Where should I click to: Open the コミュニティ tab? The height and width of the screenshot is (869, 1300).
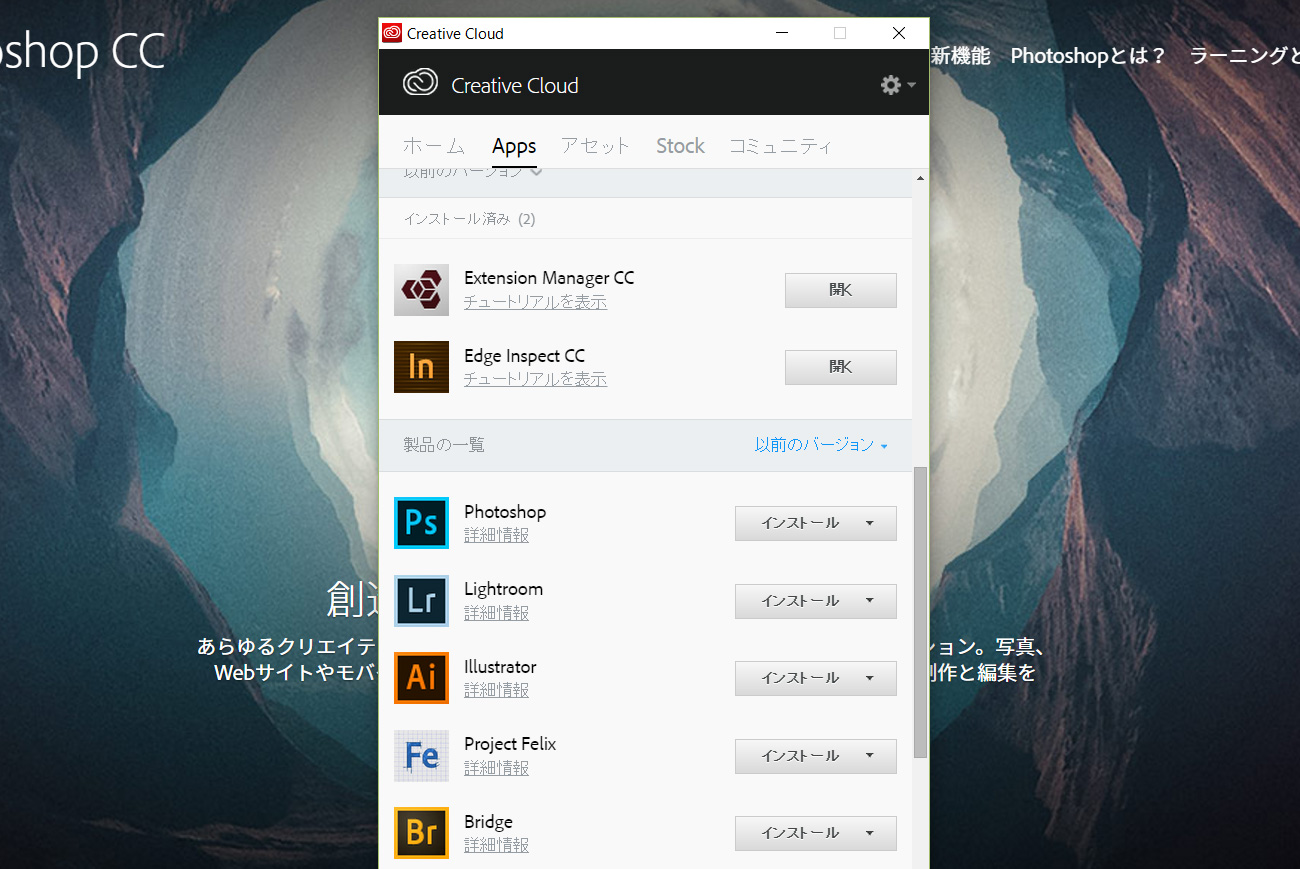pyautogui.click(x=780, y=146)
